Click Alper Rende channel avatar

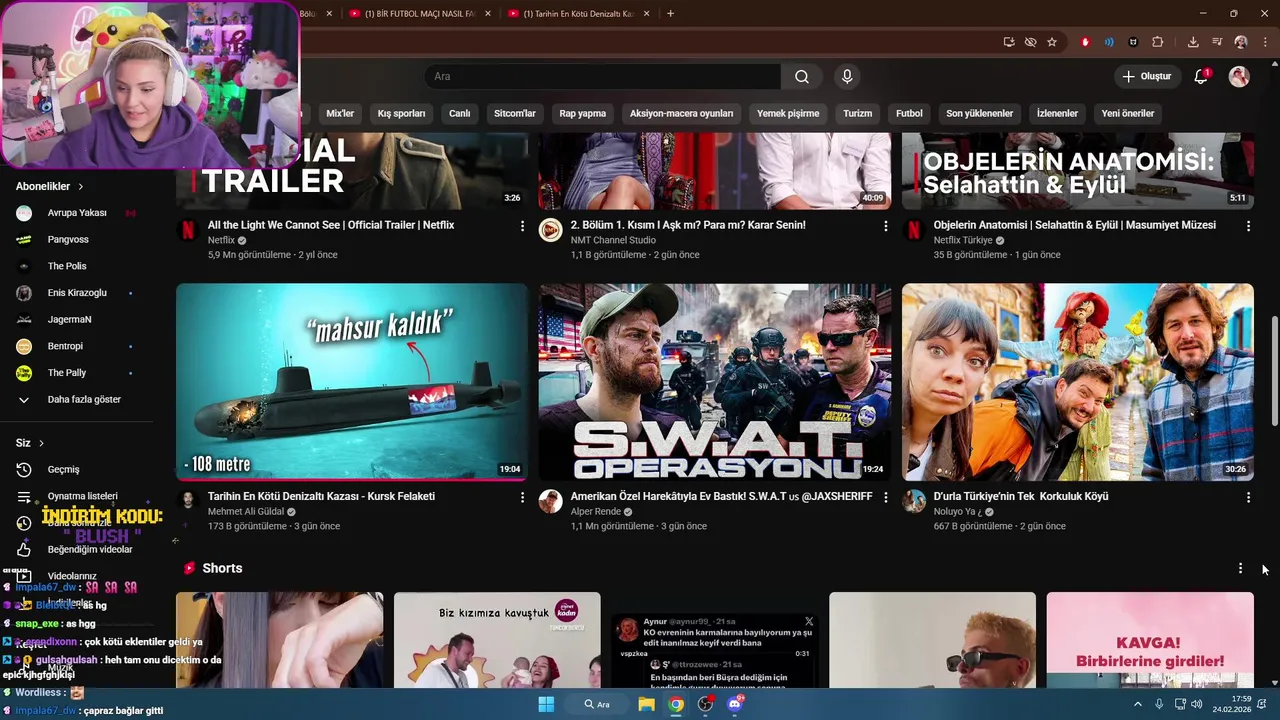coord(550,501)
